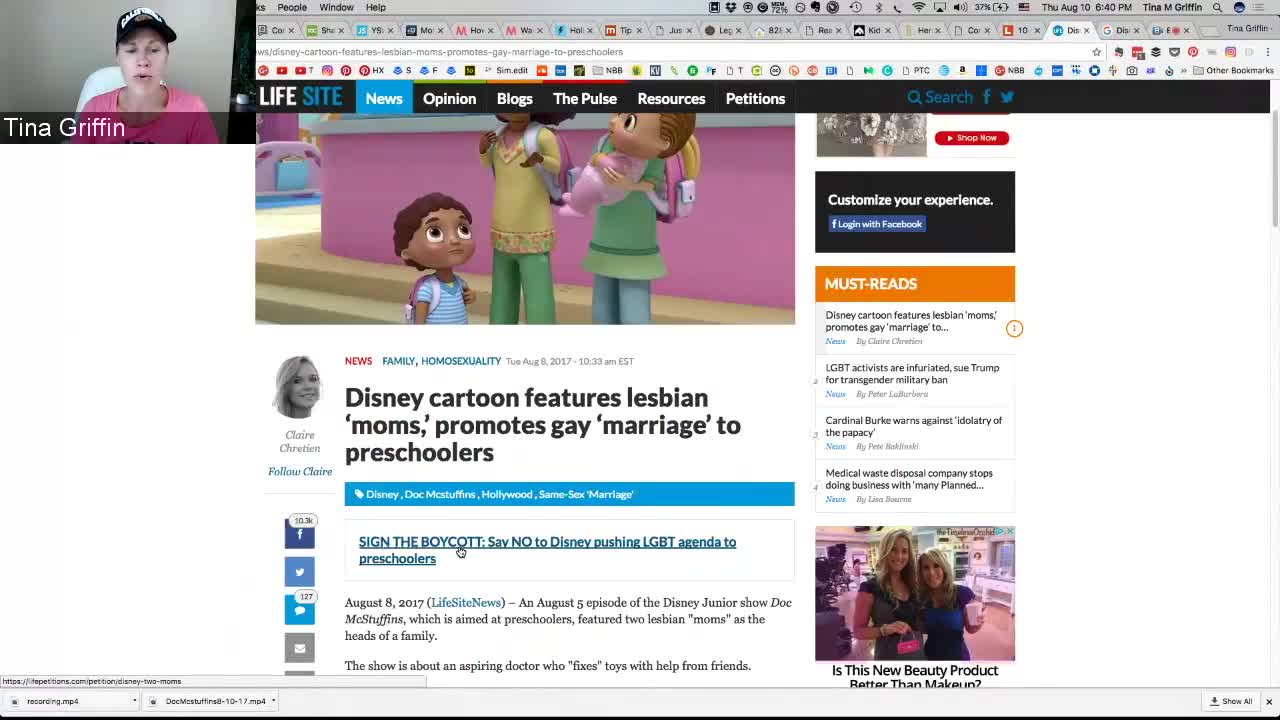Open the Instagram bookmark icon
The height and width of the screenshot is (720, 1280).
click(x=327, y=70)
